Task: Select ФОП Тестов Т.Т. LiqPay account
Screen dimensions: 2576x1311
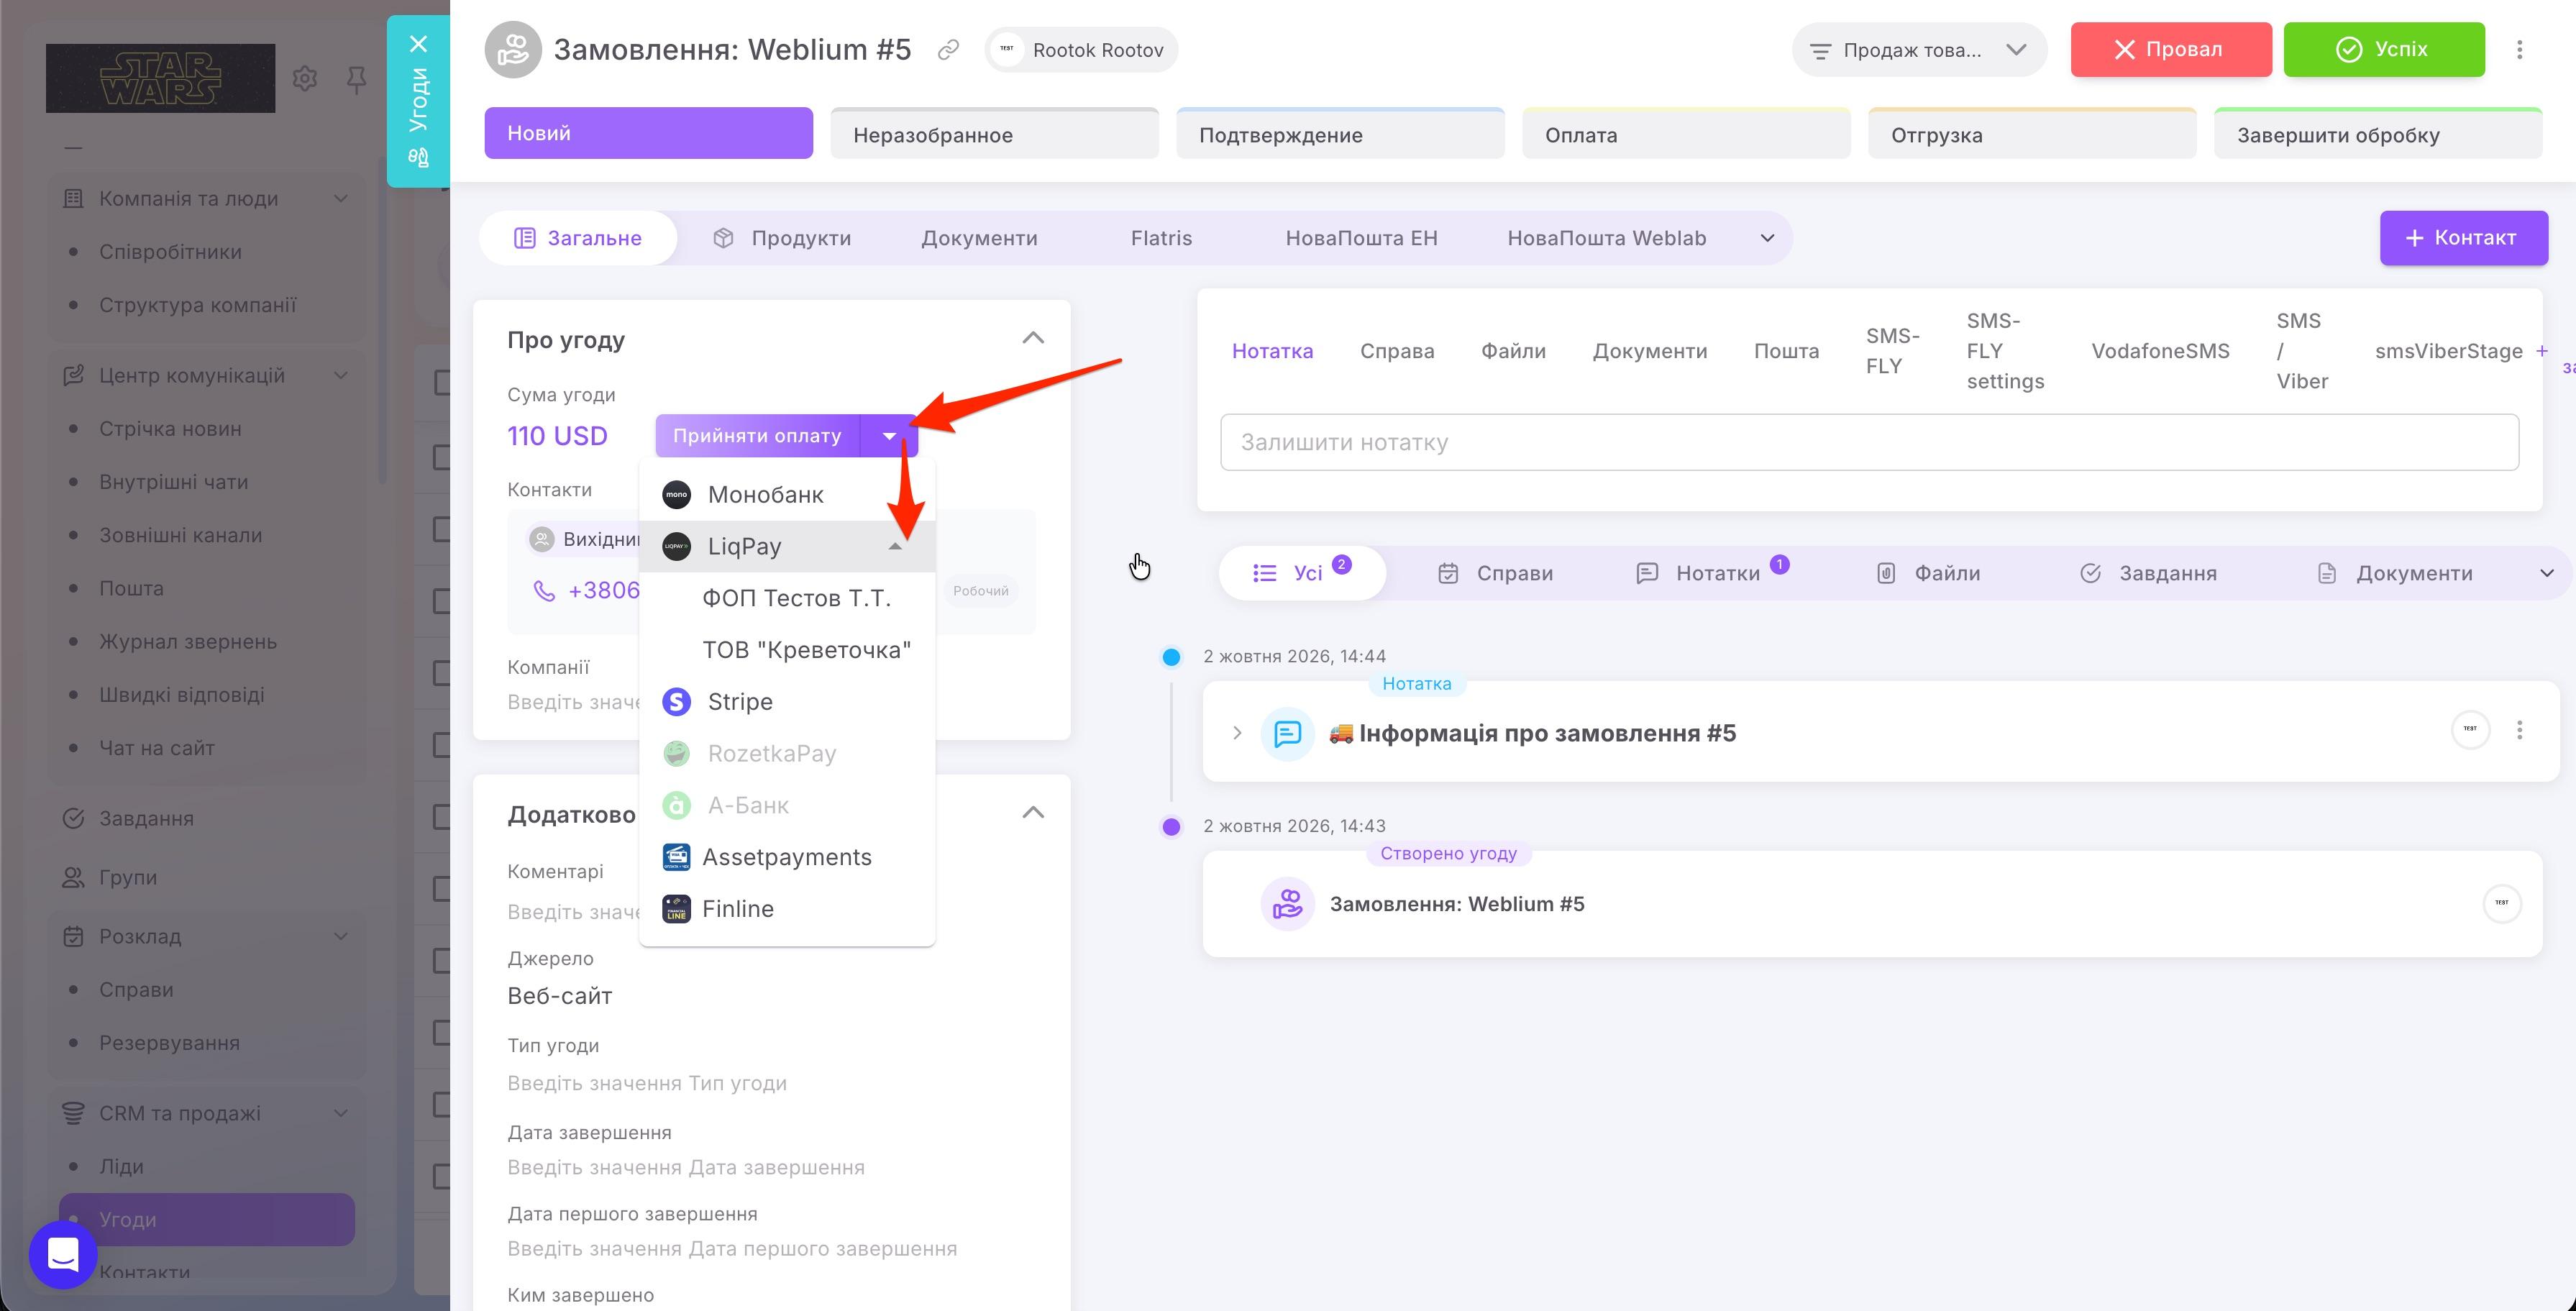Action: pos(796,598)
